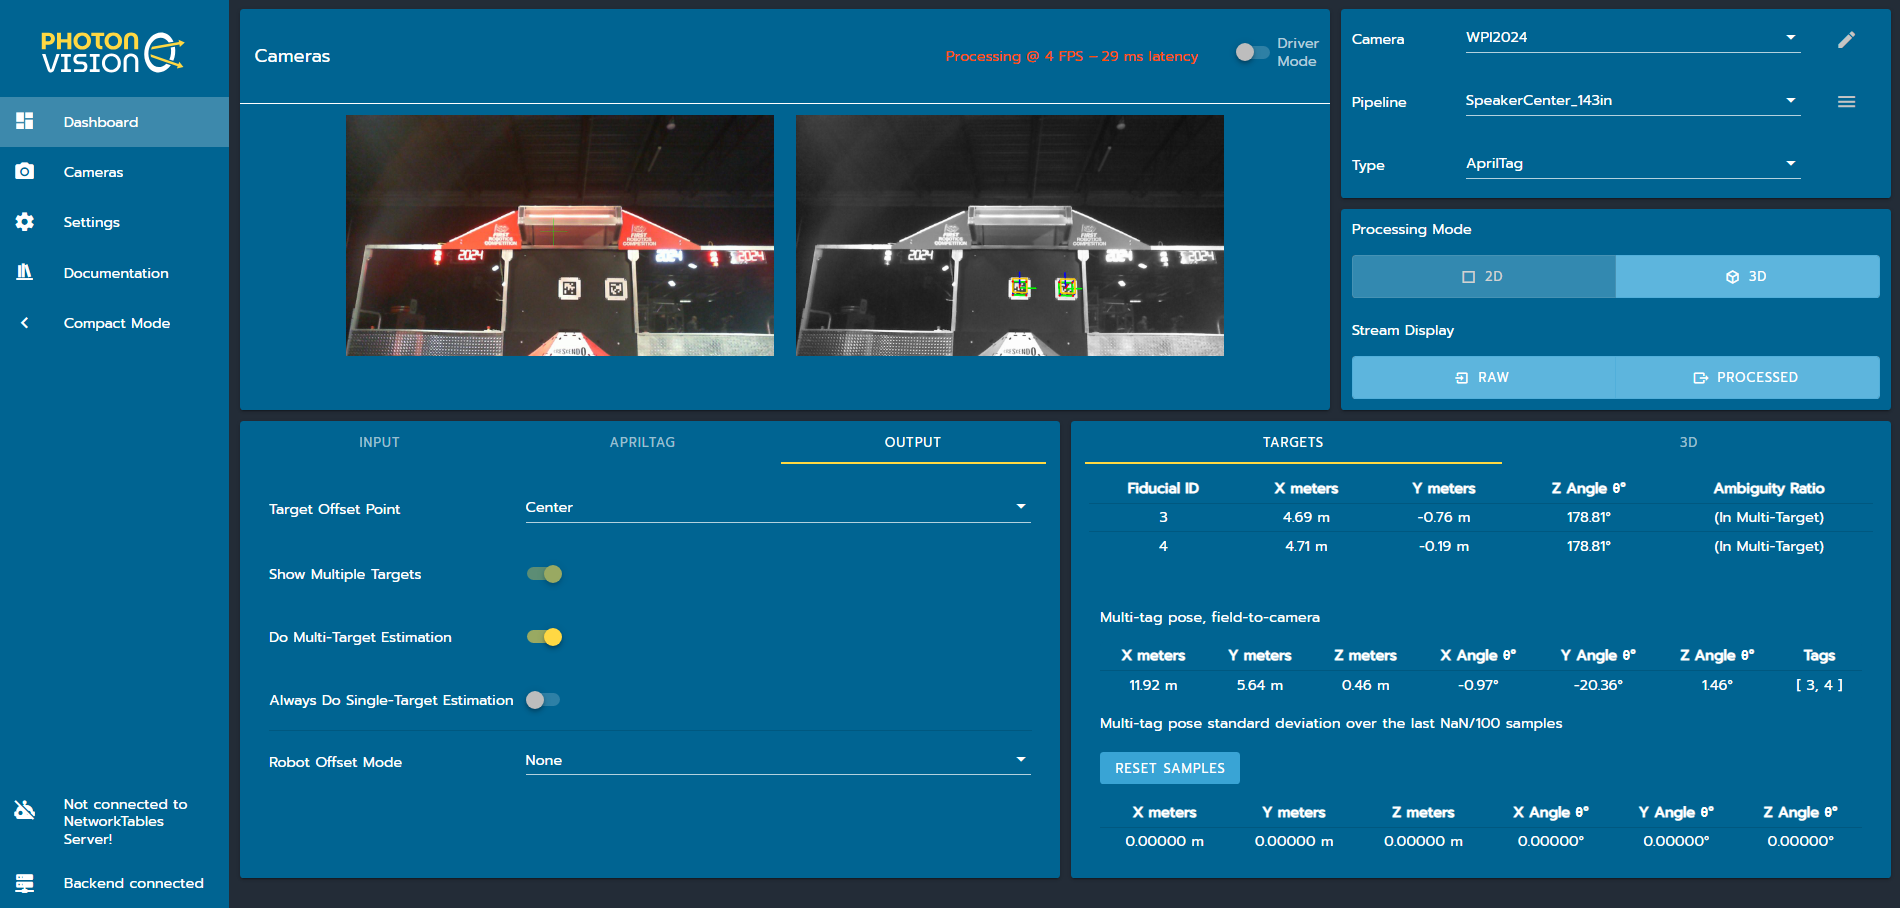The height and width of the screenshot is (908, 1900).
Task: Open Documentation via the book icon
Action: click(25, 272)
